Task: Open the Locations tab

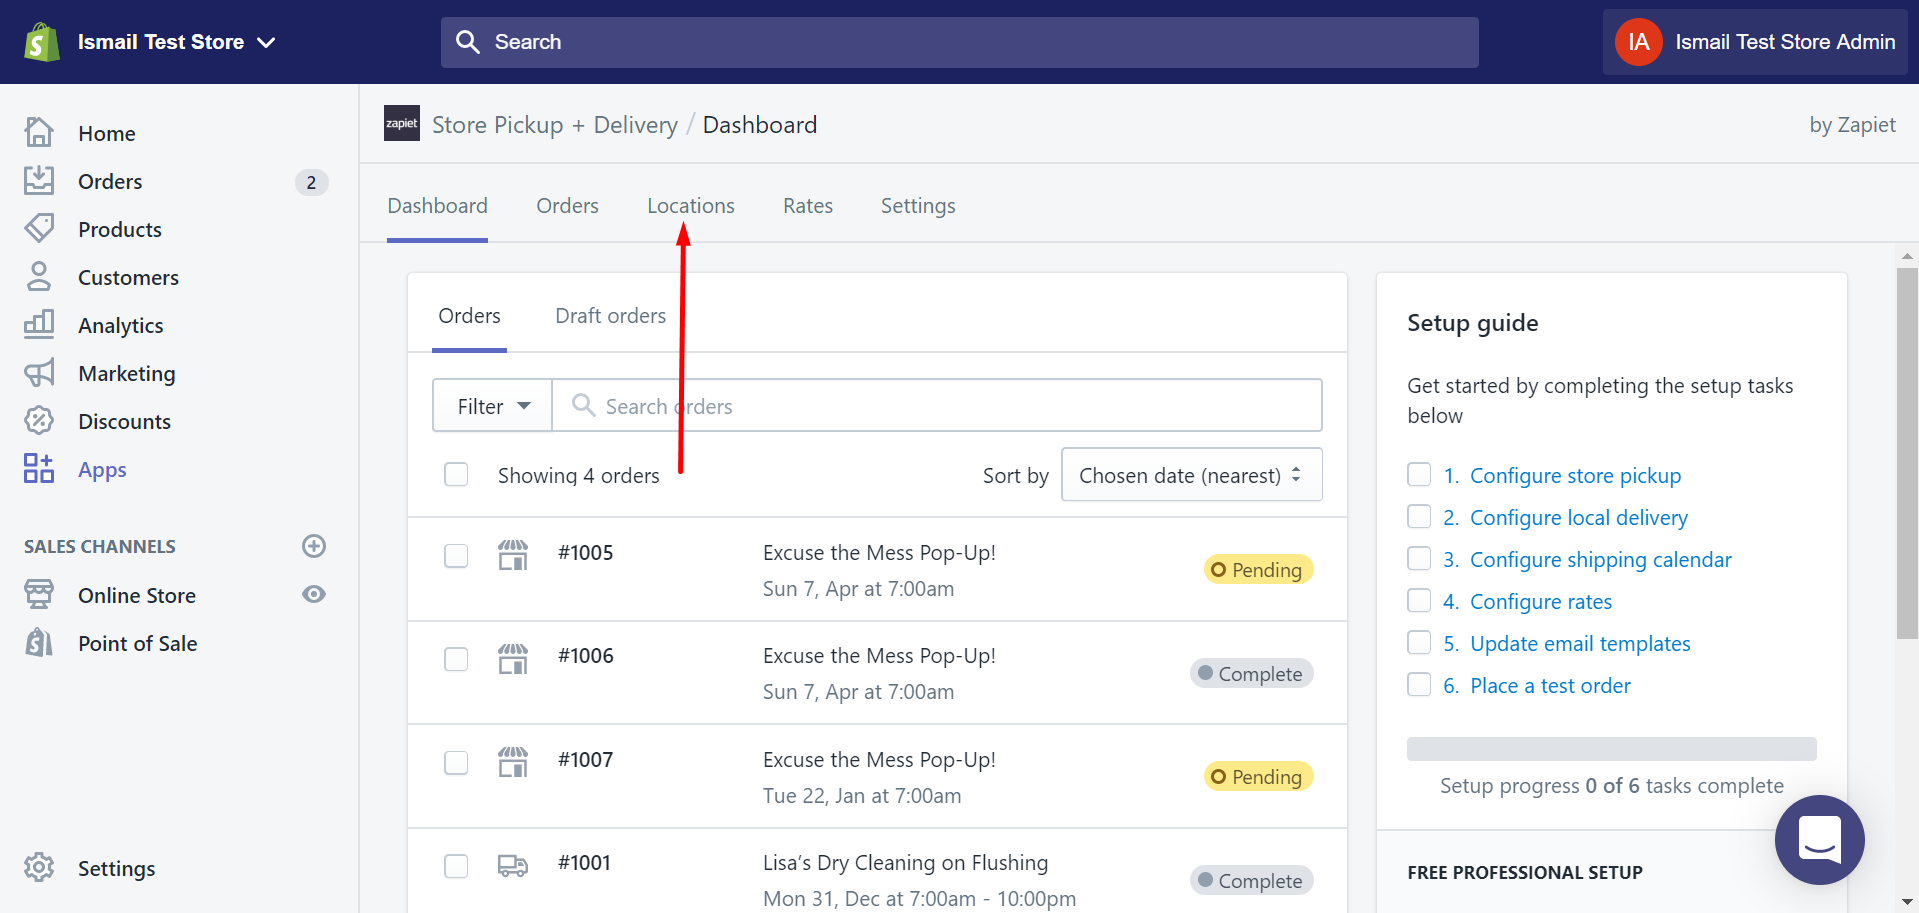Action: [x=691, y=206]
